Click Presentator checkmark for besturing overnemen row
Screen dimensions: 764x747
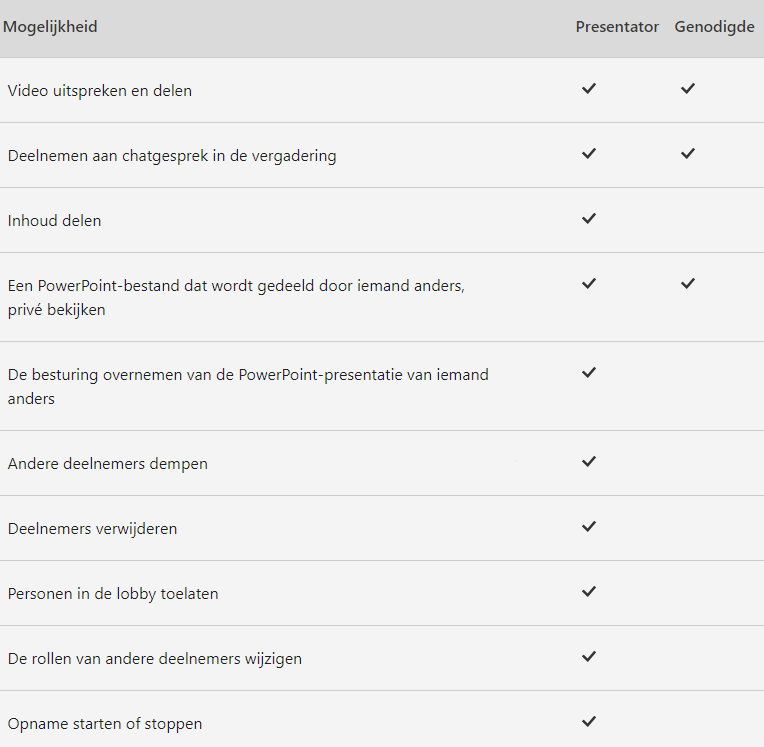[x=589, y=373]
